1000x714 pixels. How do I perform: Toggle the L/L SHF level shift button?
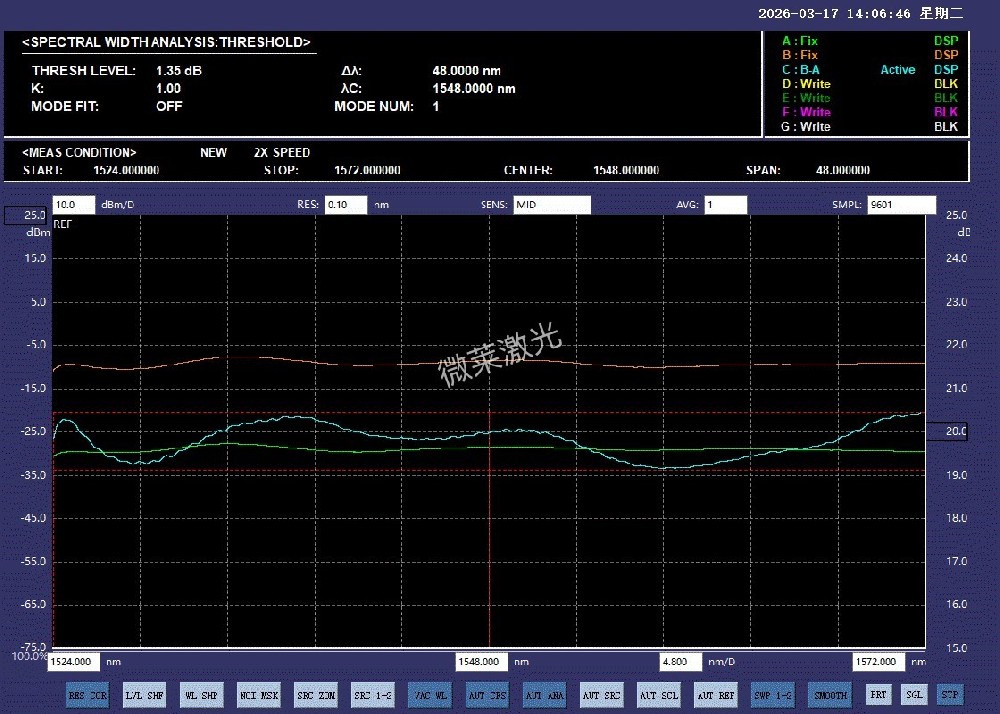145,695
